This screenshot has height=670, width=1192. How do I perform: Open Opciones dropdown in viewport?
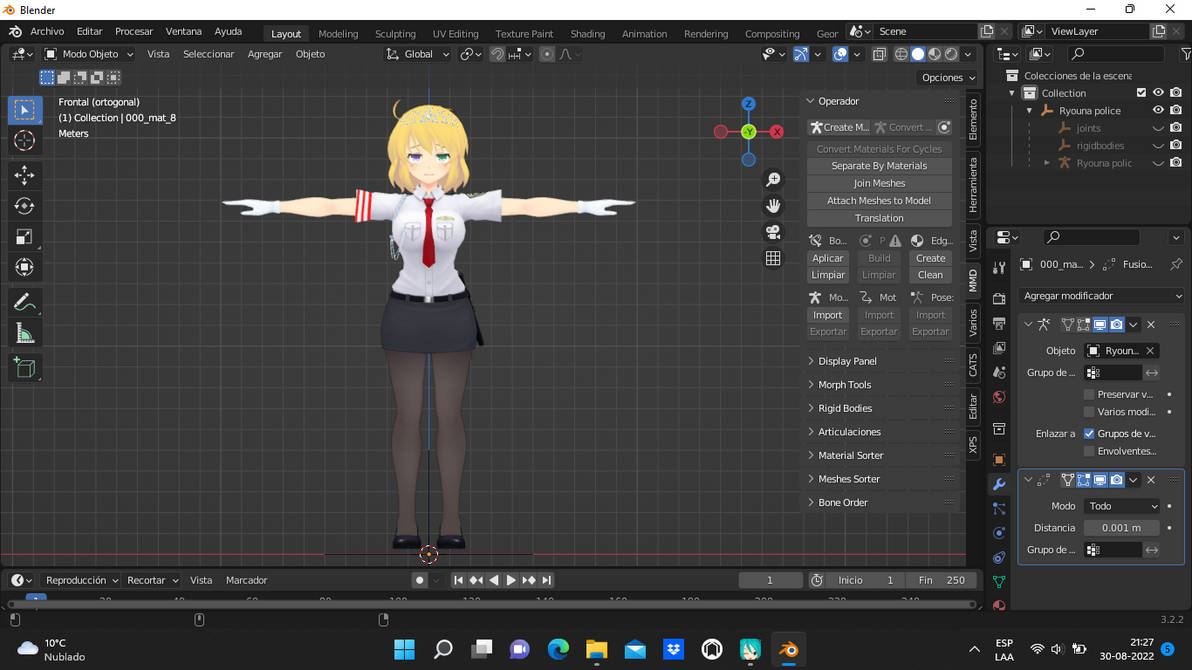(948, 78)
